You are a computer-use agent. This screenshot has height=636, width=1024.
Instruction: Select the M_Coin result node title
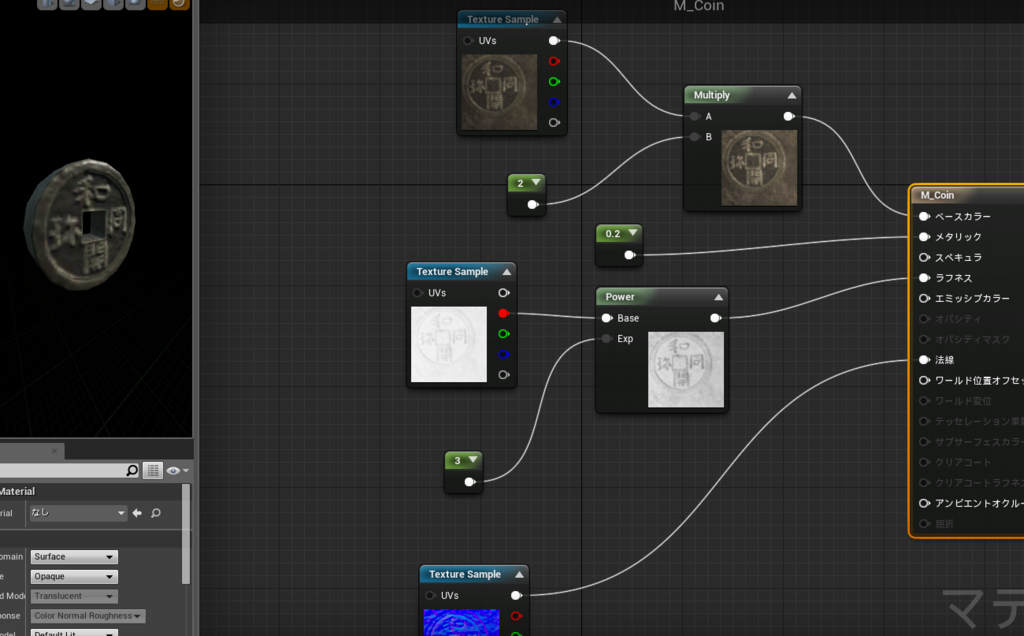point(937,195)
